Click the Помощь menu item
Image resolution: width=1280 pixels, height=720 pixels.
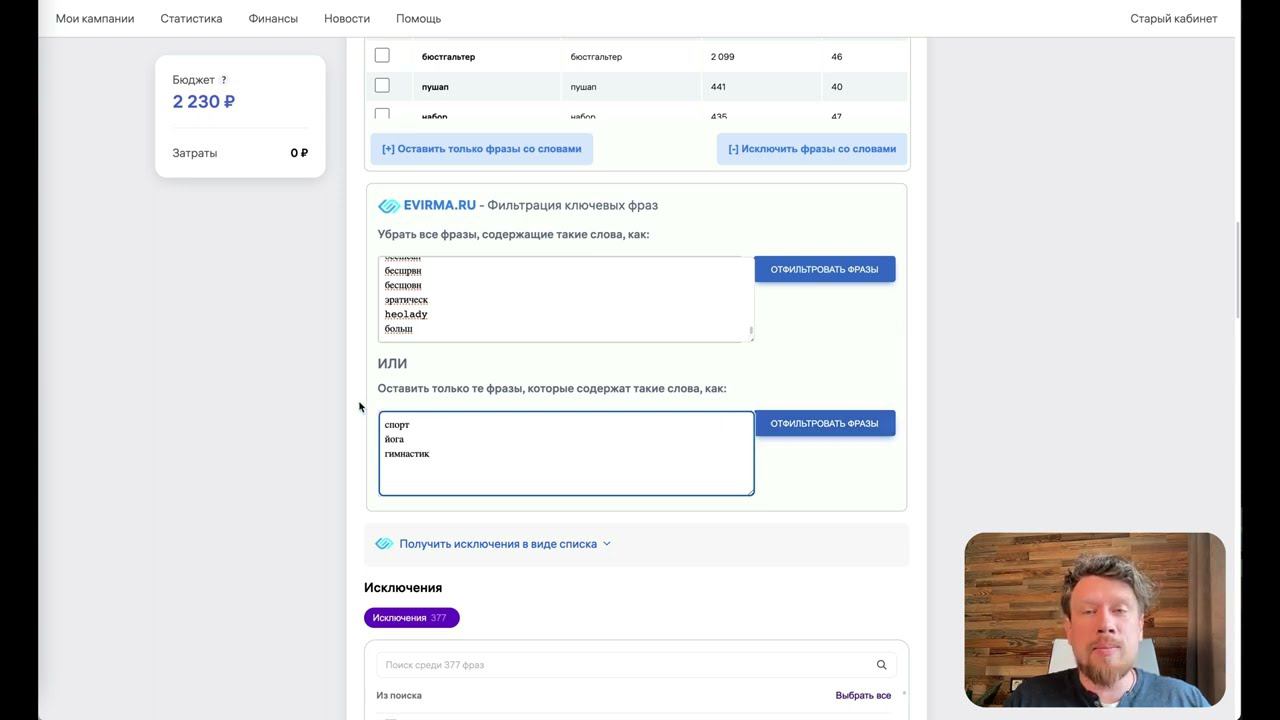coord(418,19)
